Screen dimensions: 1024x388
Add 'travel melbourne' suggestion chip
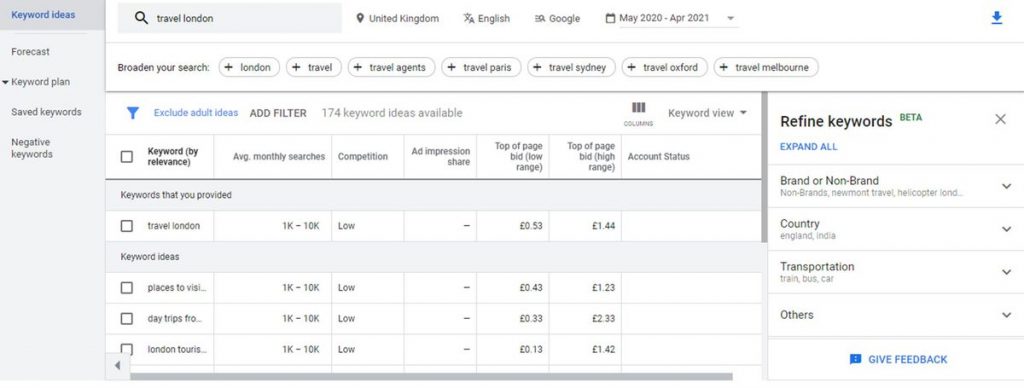point(765,67)
